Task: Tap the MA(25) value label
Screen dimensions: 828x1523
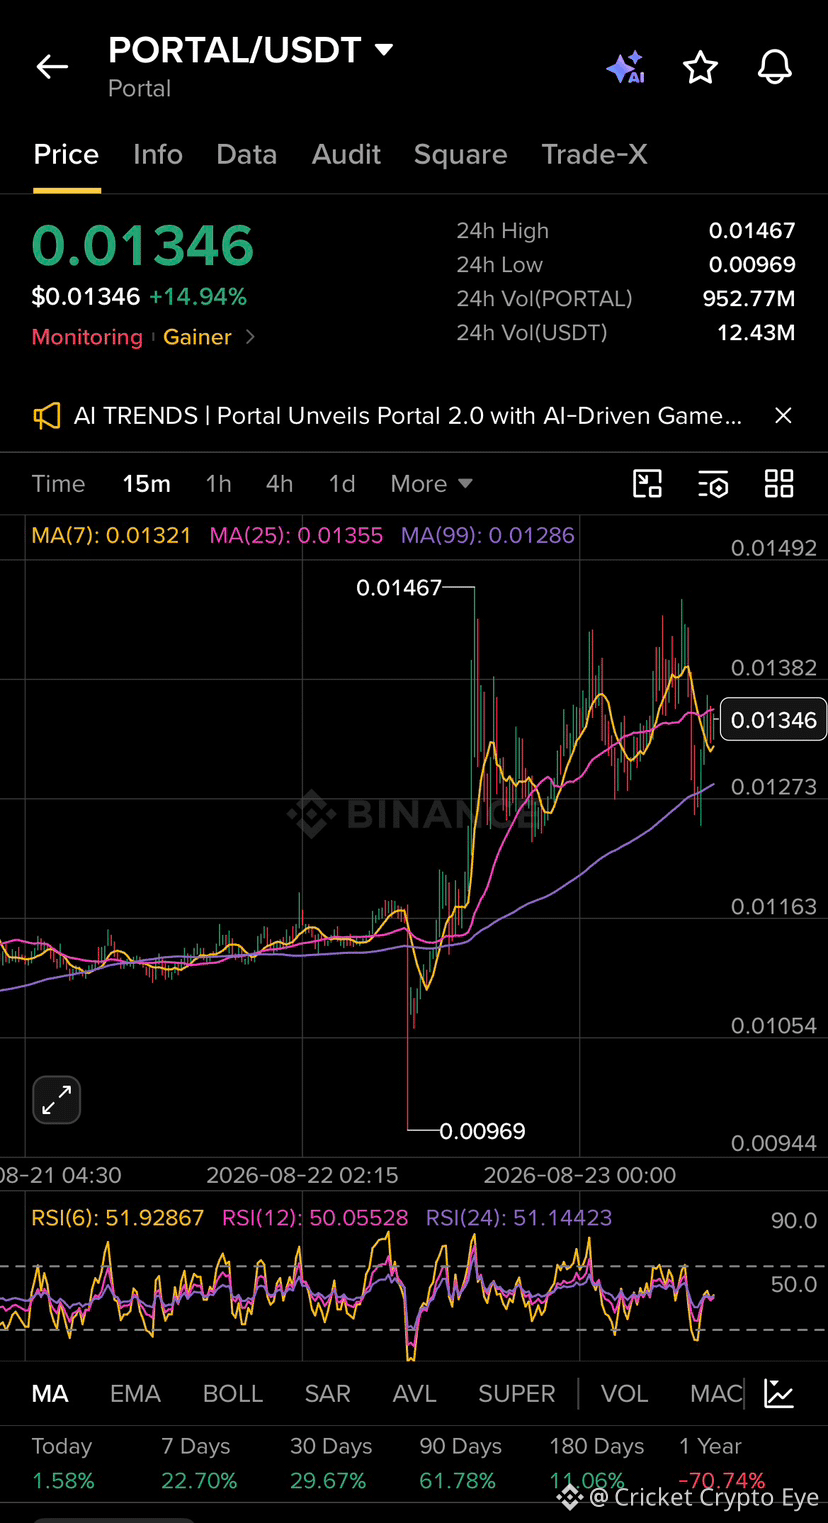Action: (296, 535)
